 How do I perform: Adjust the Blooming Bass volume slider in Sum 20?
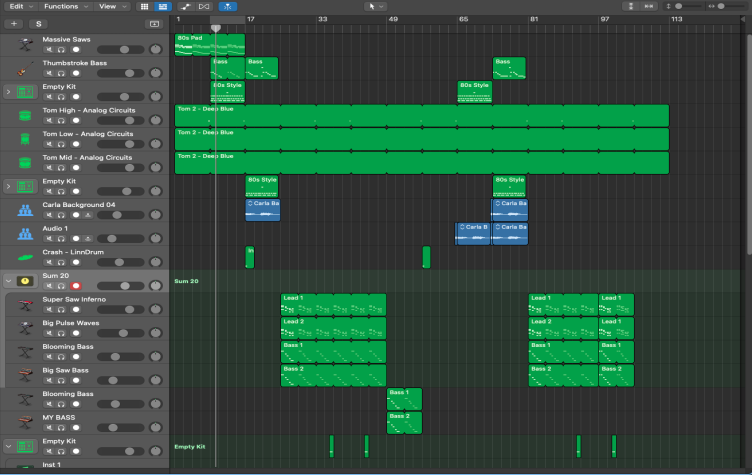click(x=120, y=357)
